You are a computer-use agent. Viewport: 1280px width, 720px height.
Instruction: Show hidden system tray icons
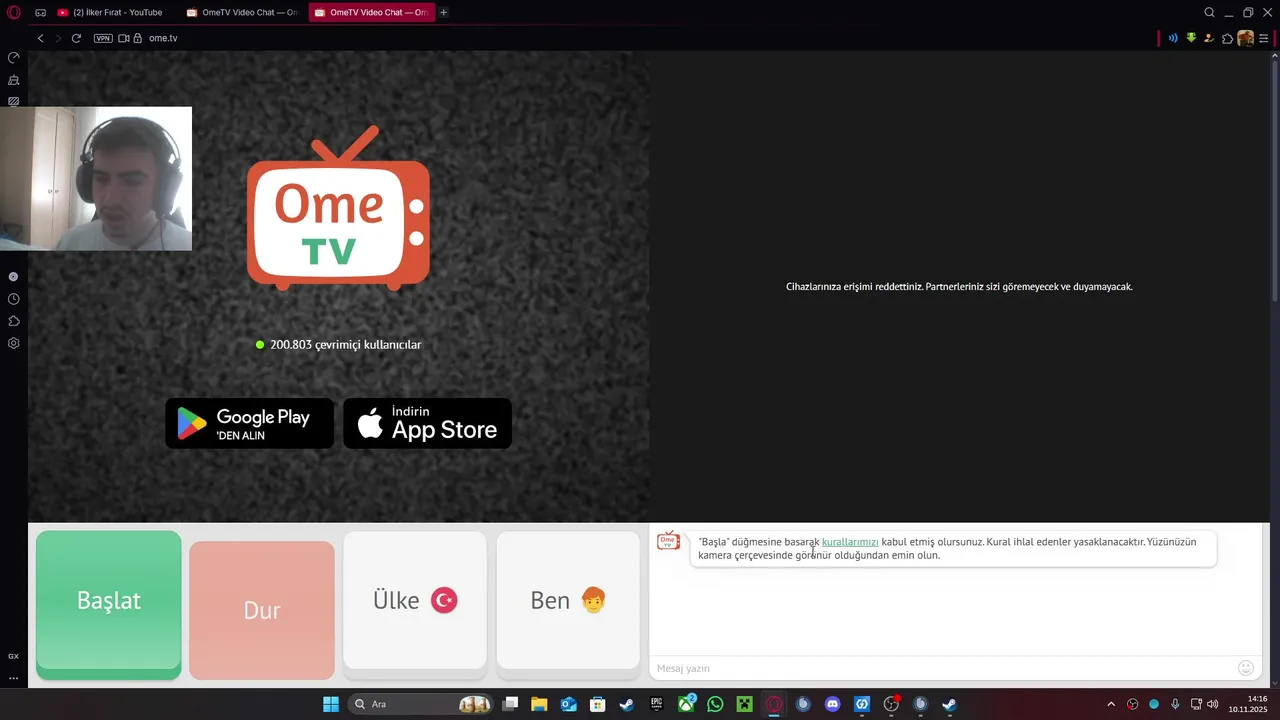point(1111,704)
